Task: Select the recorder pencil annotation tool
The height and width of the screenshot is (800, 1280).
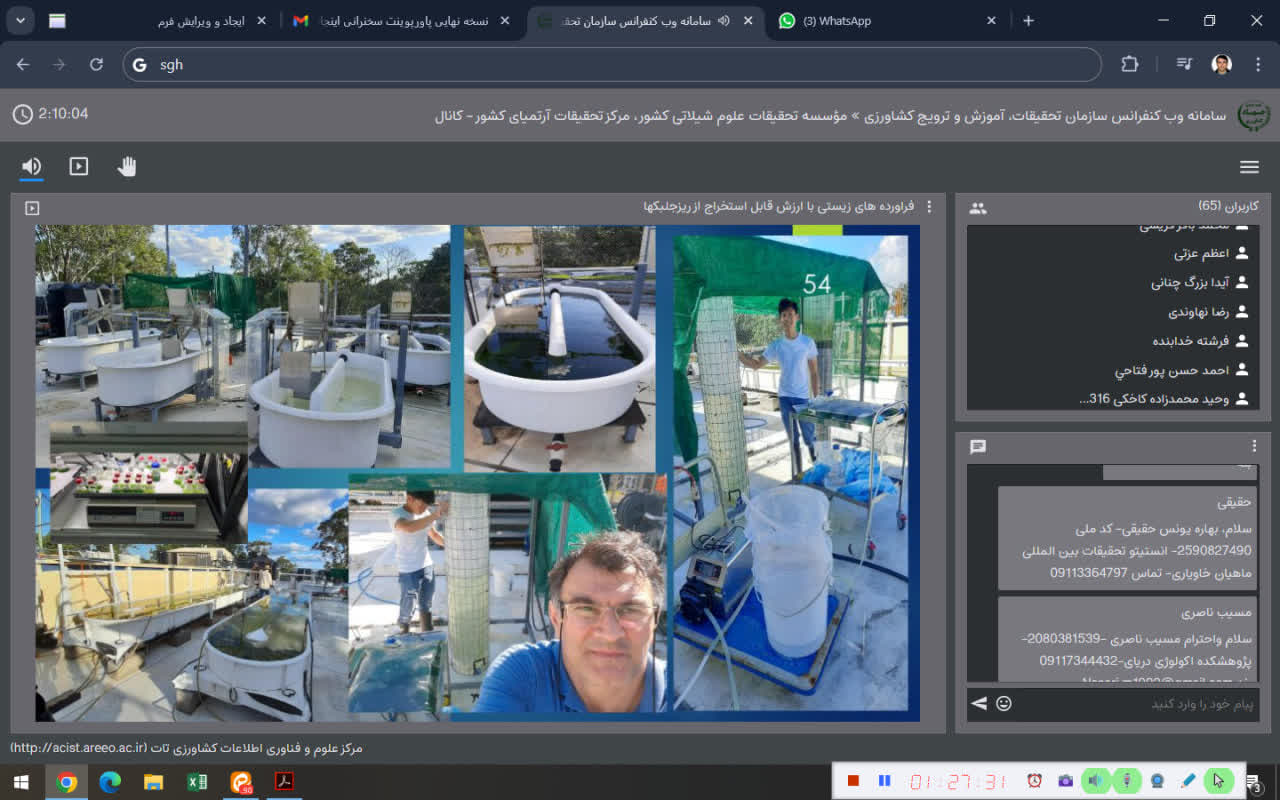Action: point(1188,780)
